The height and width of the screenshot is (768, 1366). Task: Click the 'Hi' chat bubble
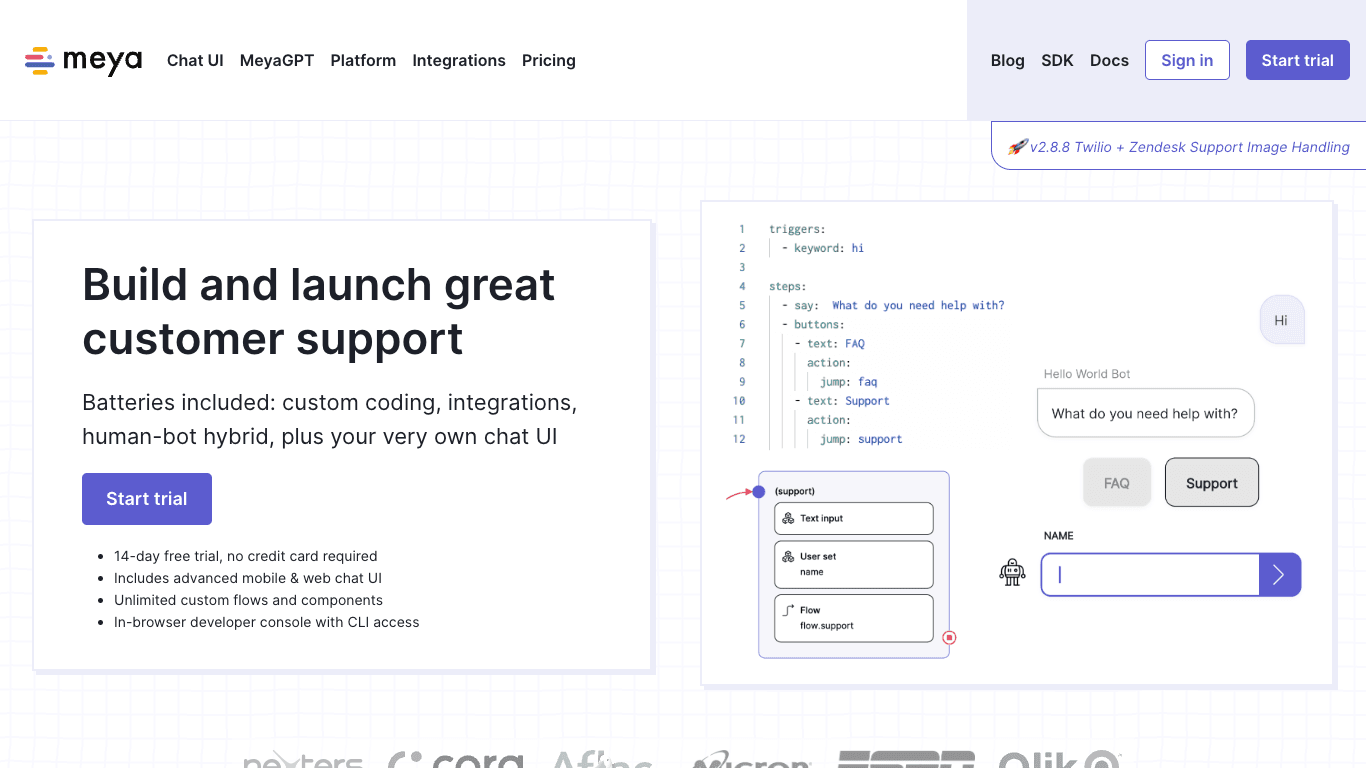pyautogui.click(x=1281, y=320)
